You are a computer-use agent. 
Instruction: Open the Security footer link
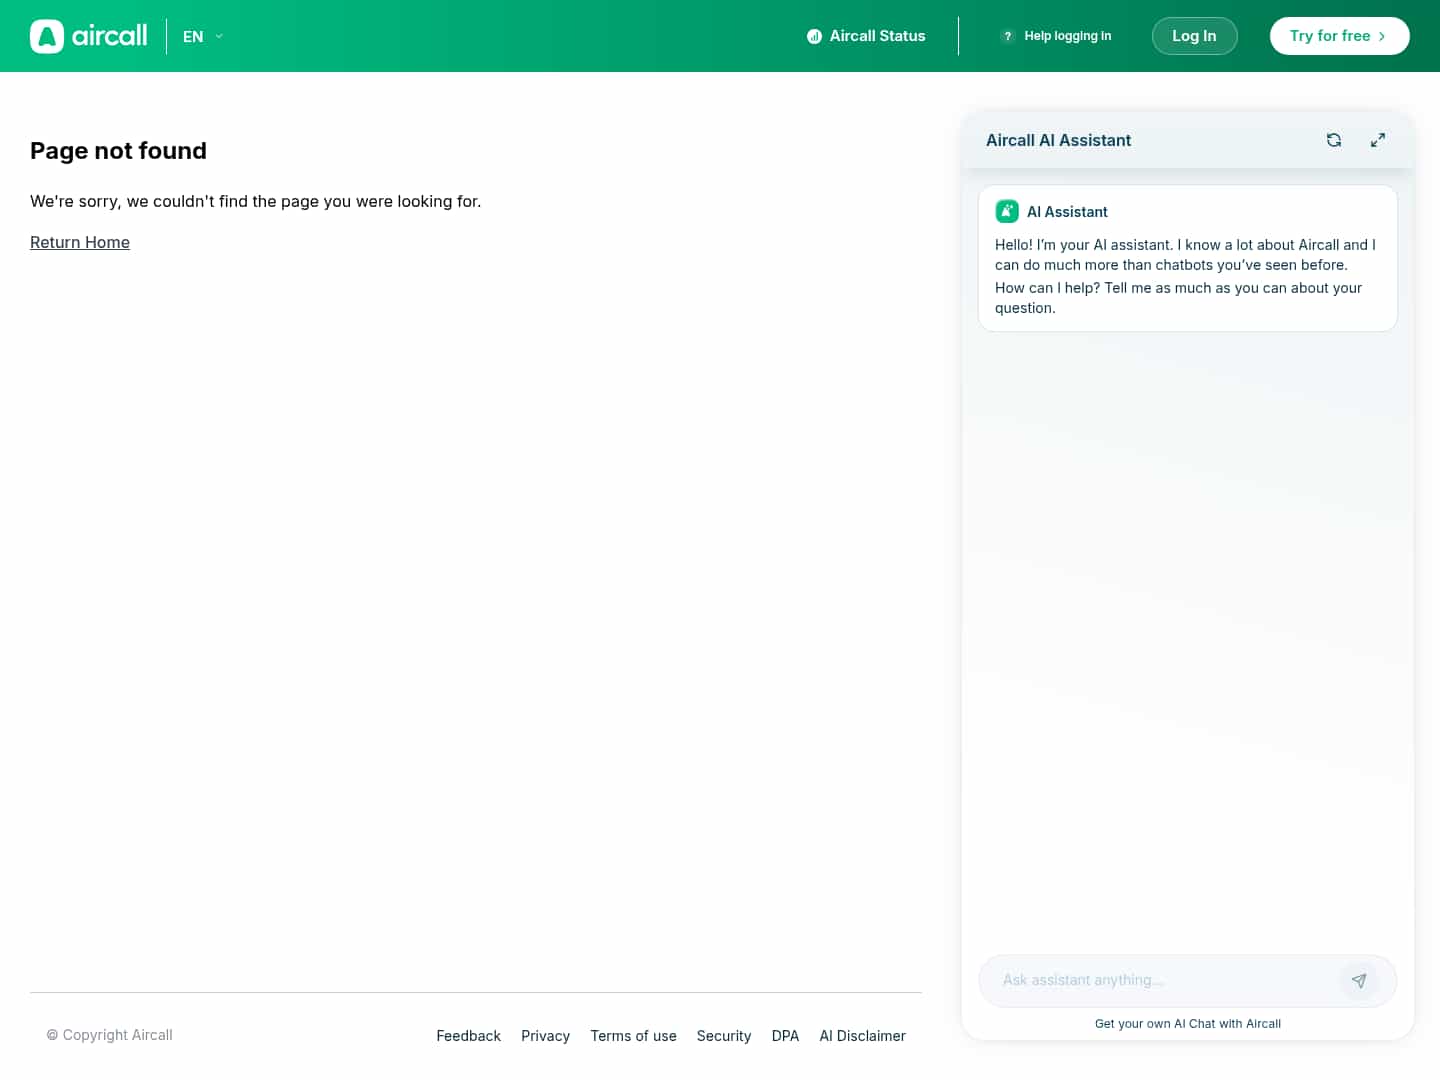click(x=724, y=1036)
